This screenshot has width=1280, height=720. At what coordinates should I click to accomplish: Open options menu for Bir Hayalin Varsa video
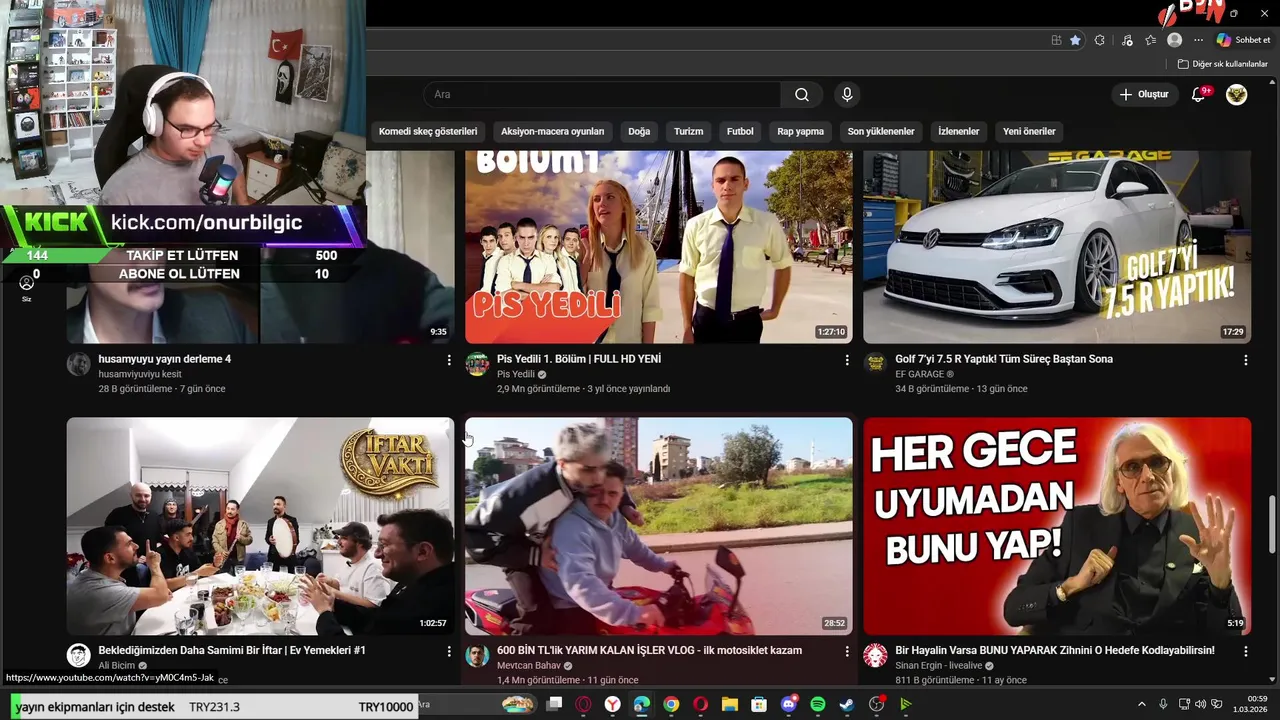1245,651
